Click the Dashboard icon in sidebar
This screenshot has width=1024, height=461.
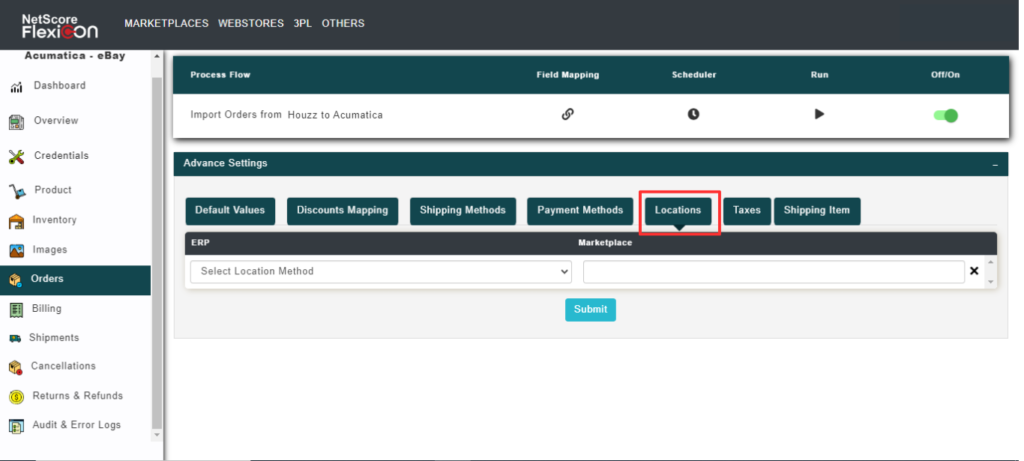point(16,87)
